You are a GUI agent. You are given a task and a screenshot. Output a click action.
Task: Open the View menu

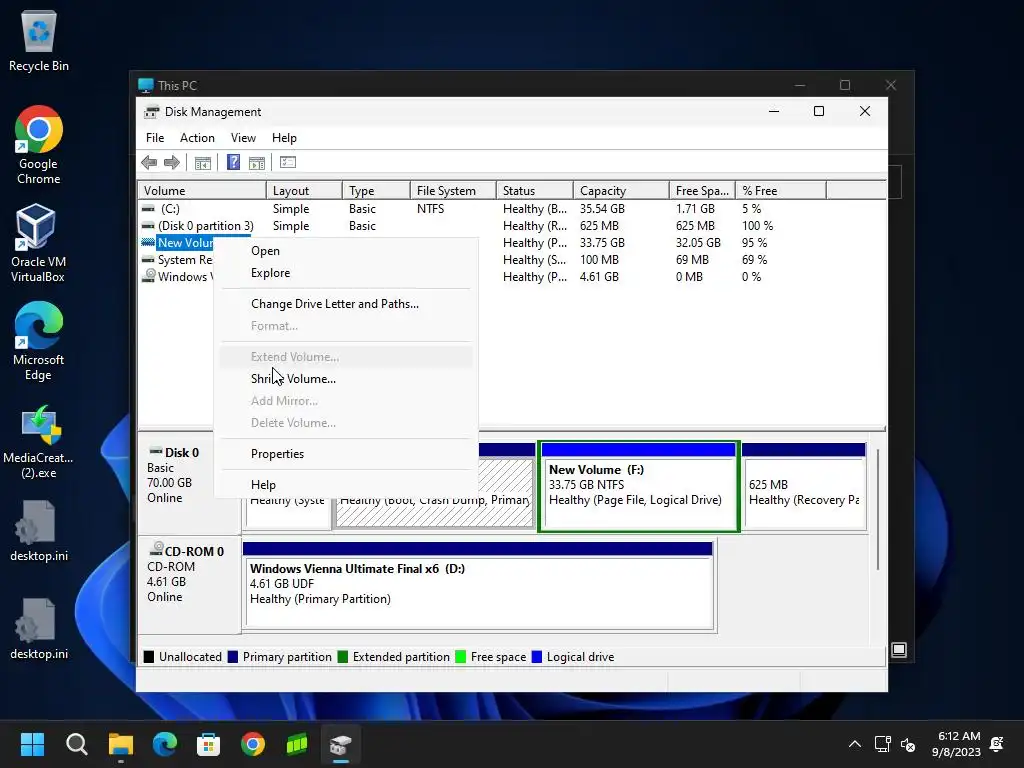[243, 138]
